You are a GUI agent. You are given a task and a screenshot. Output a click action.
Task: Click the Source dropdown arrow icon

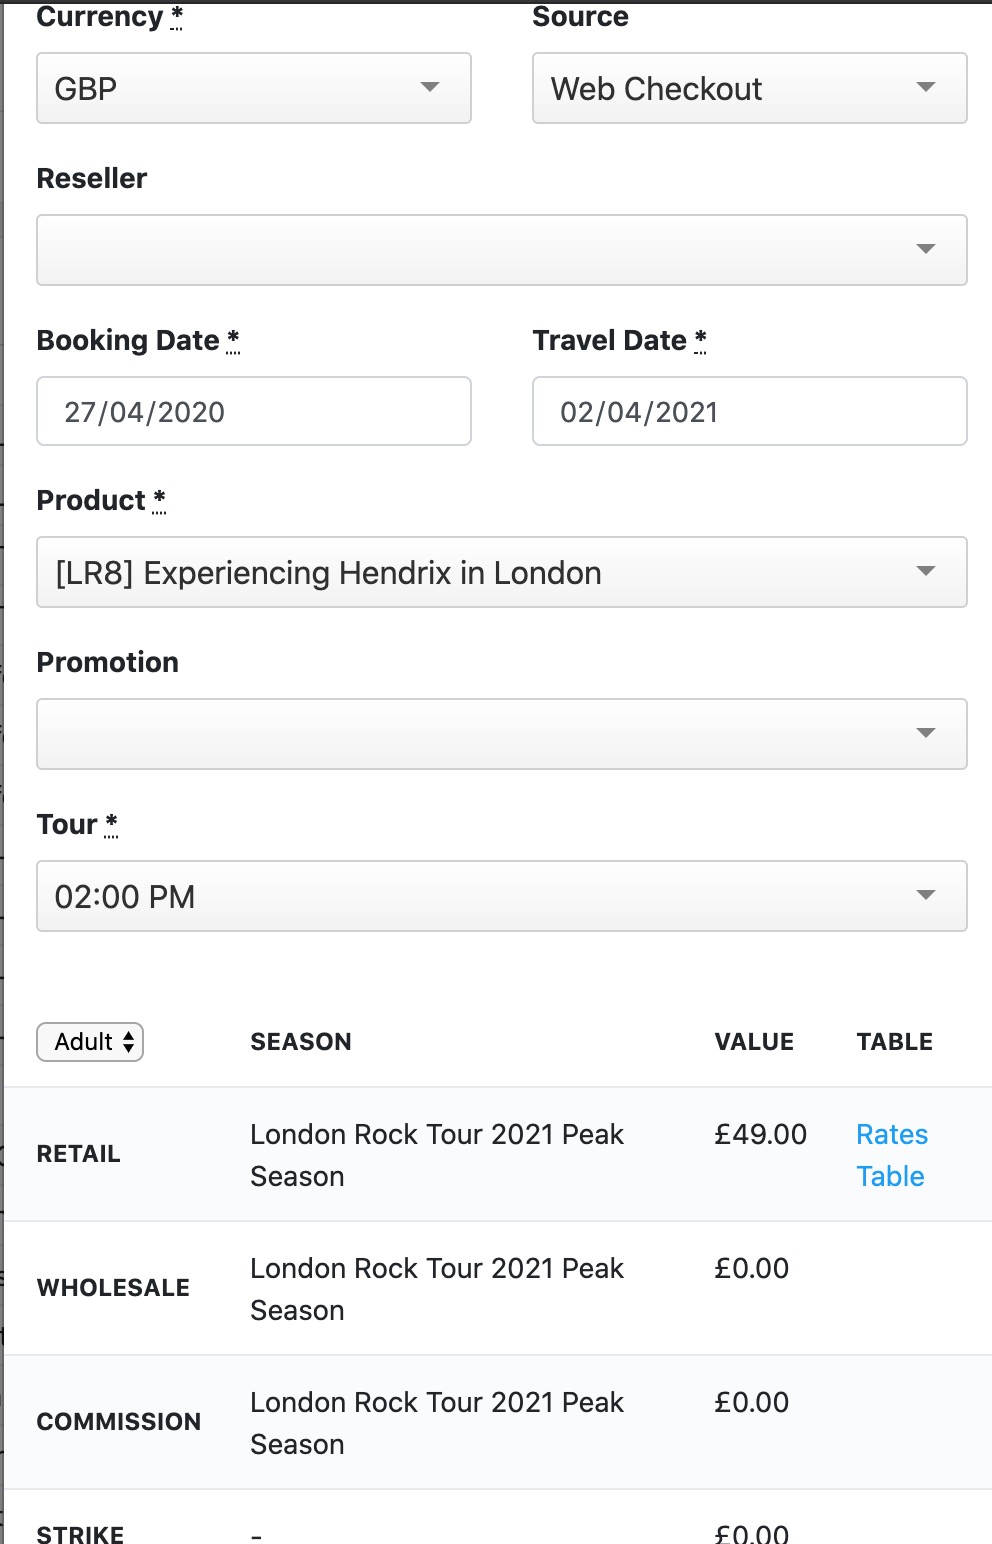(926, 87)
